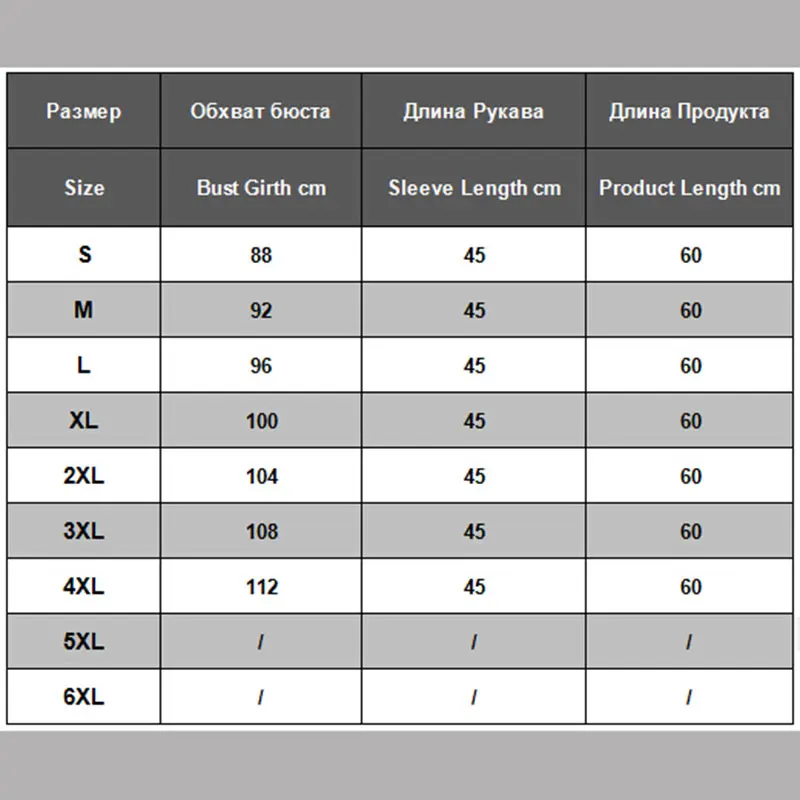Click the bust girth value 112
This screenshot has width=800, height=800.
coord(261,586)
